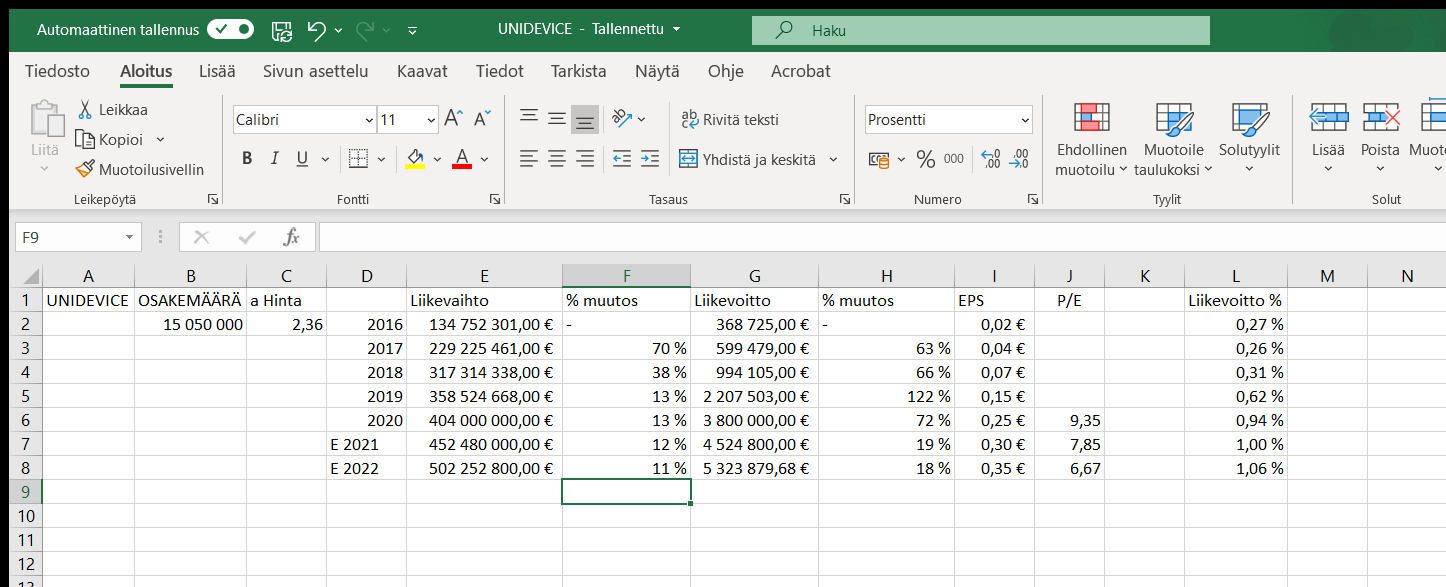Click the percent style icon
The image size is (1446, 587).
tap(925, 159)
